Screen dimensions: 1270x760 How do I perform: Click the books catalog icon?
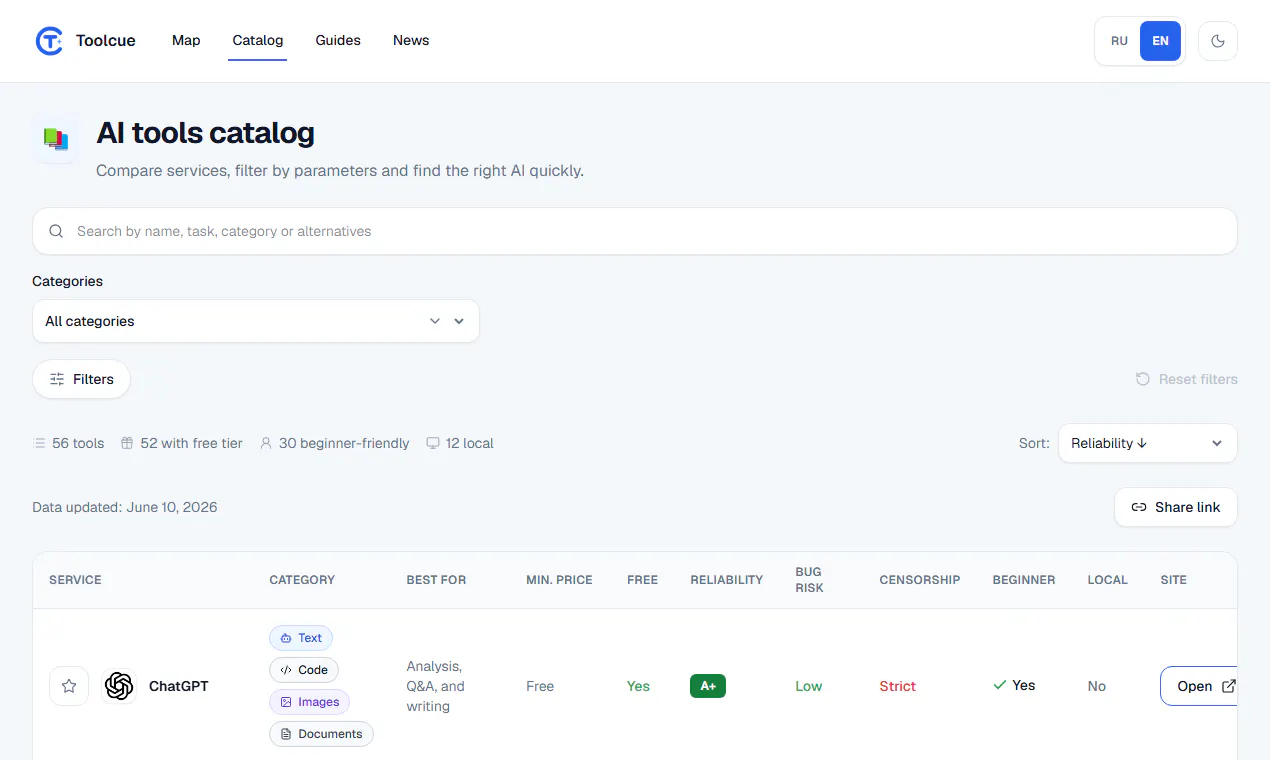56,139
